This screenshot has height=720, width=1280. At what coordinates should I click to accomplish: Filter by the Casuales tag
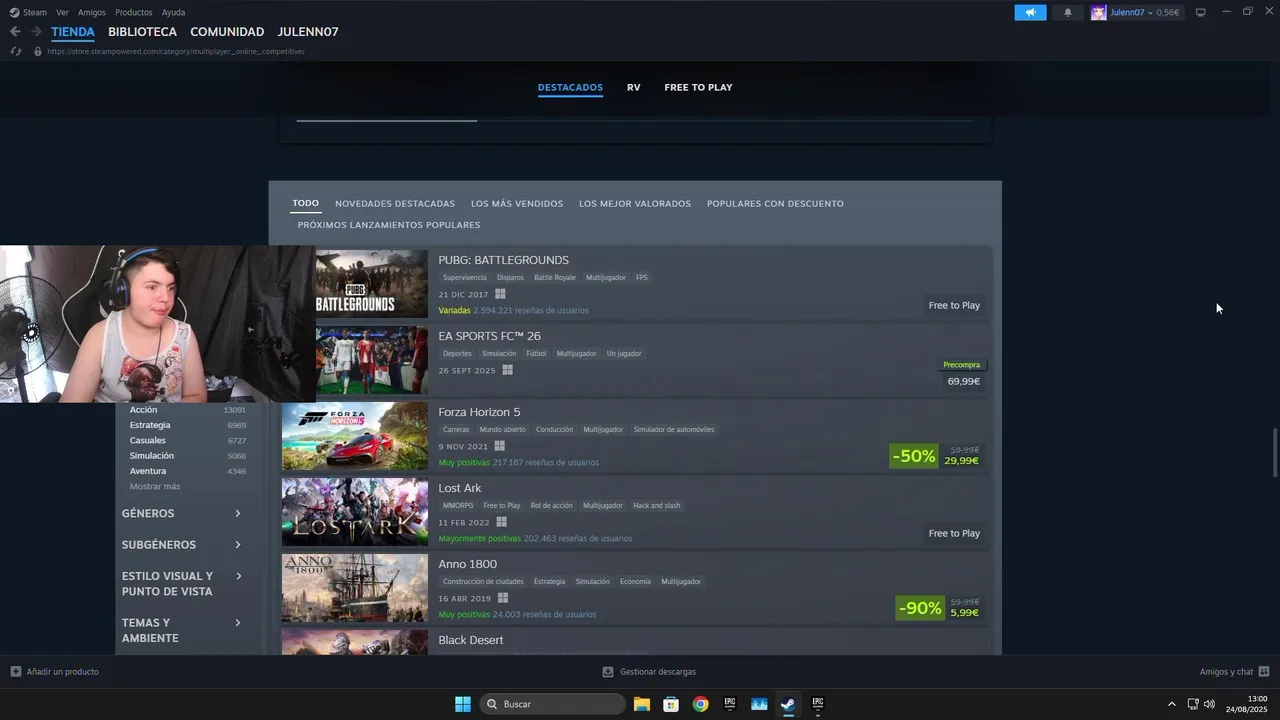click(148, 440)
